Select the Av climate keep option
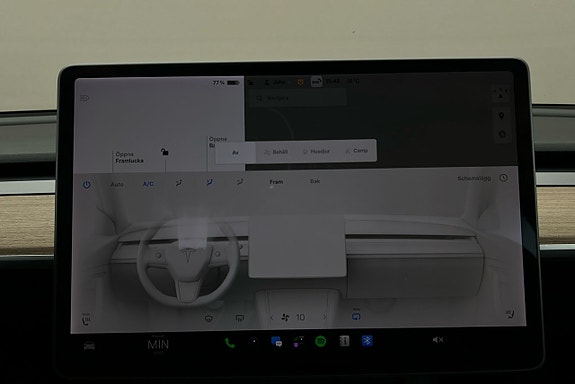 coord(235,153)
